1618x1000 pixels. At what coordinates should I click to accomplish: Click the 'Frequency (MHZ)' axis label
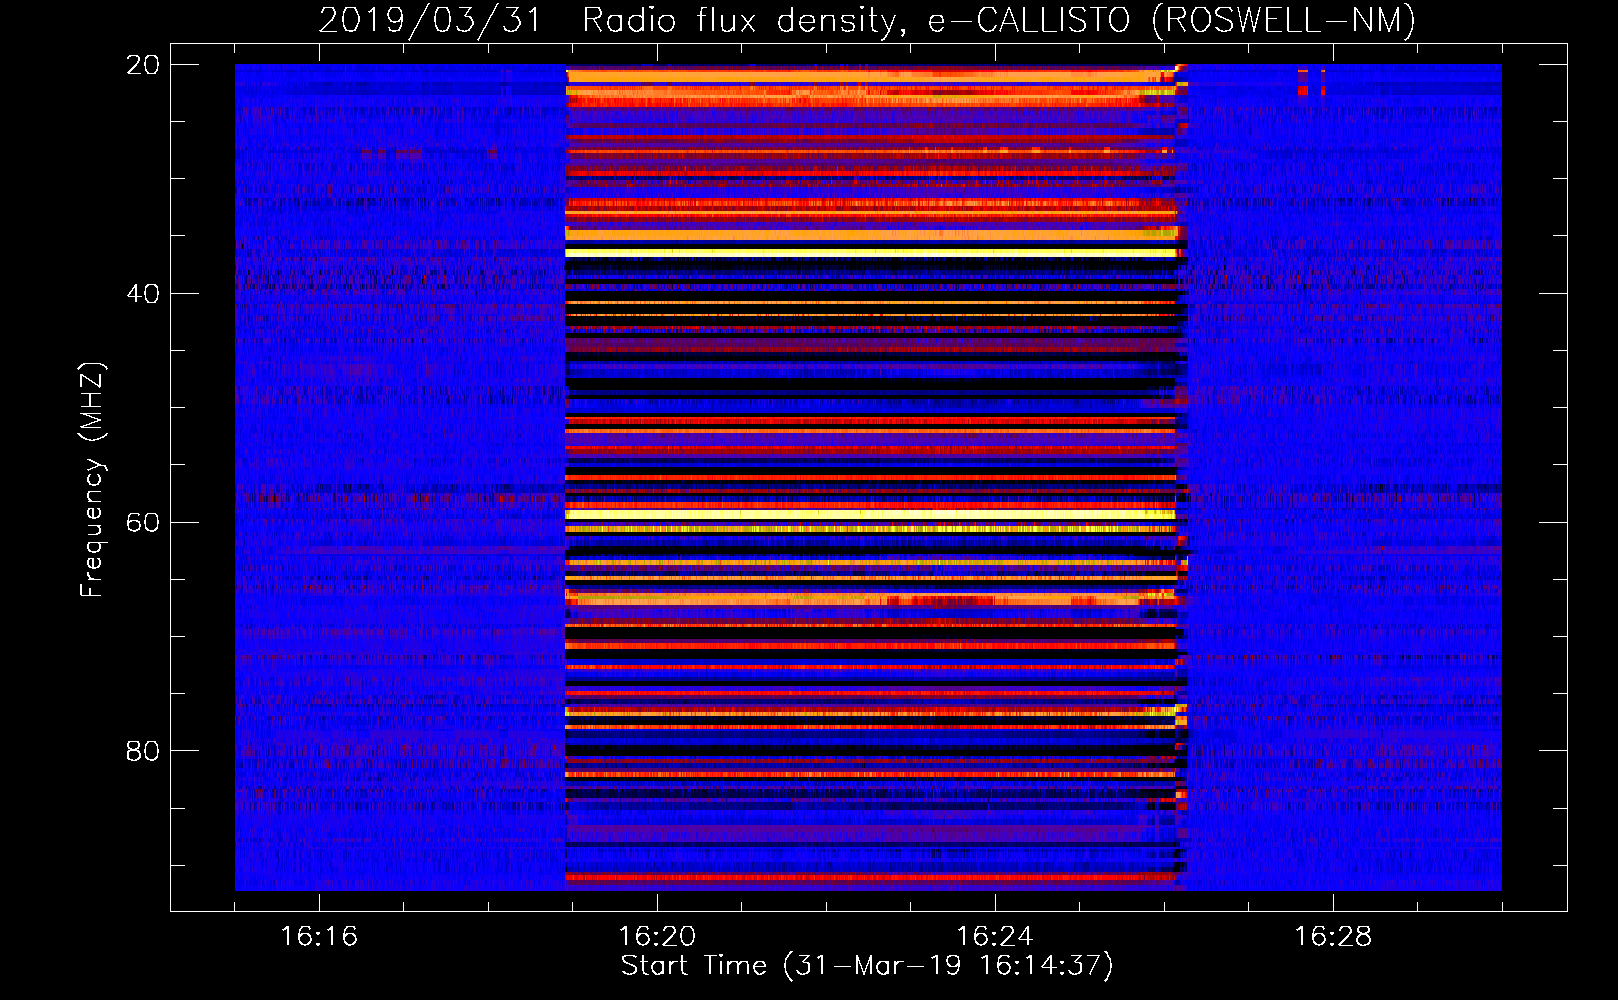92,480
